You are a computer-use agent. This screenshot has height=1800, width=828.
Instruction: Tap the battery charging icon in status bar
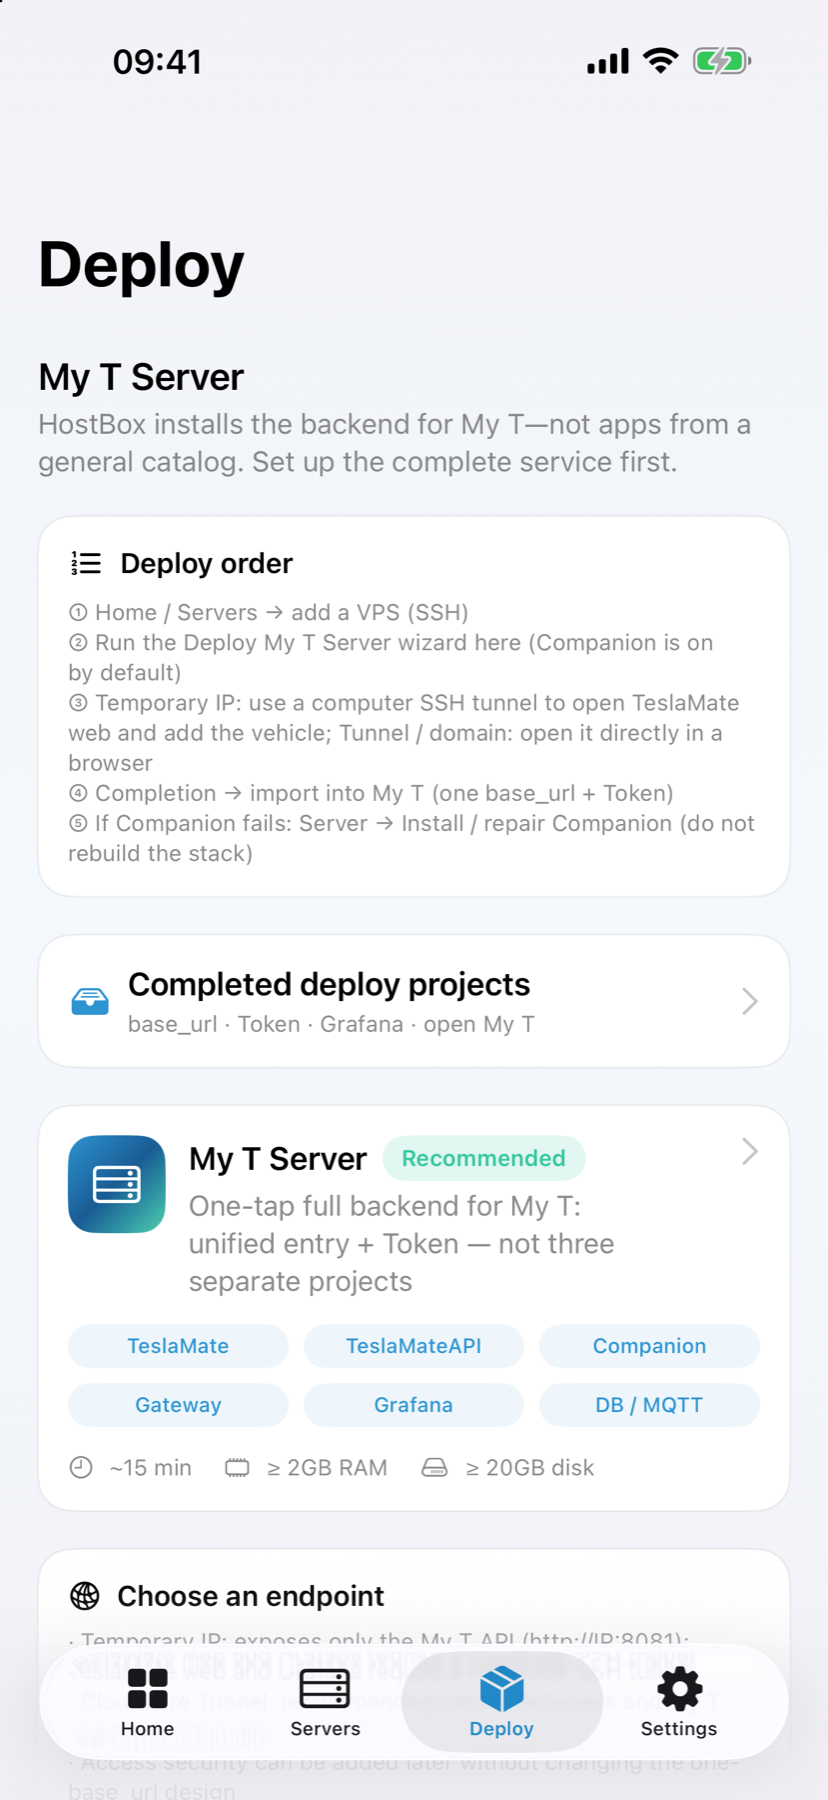pos(722,61)
